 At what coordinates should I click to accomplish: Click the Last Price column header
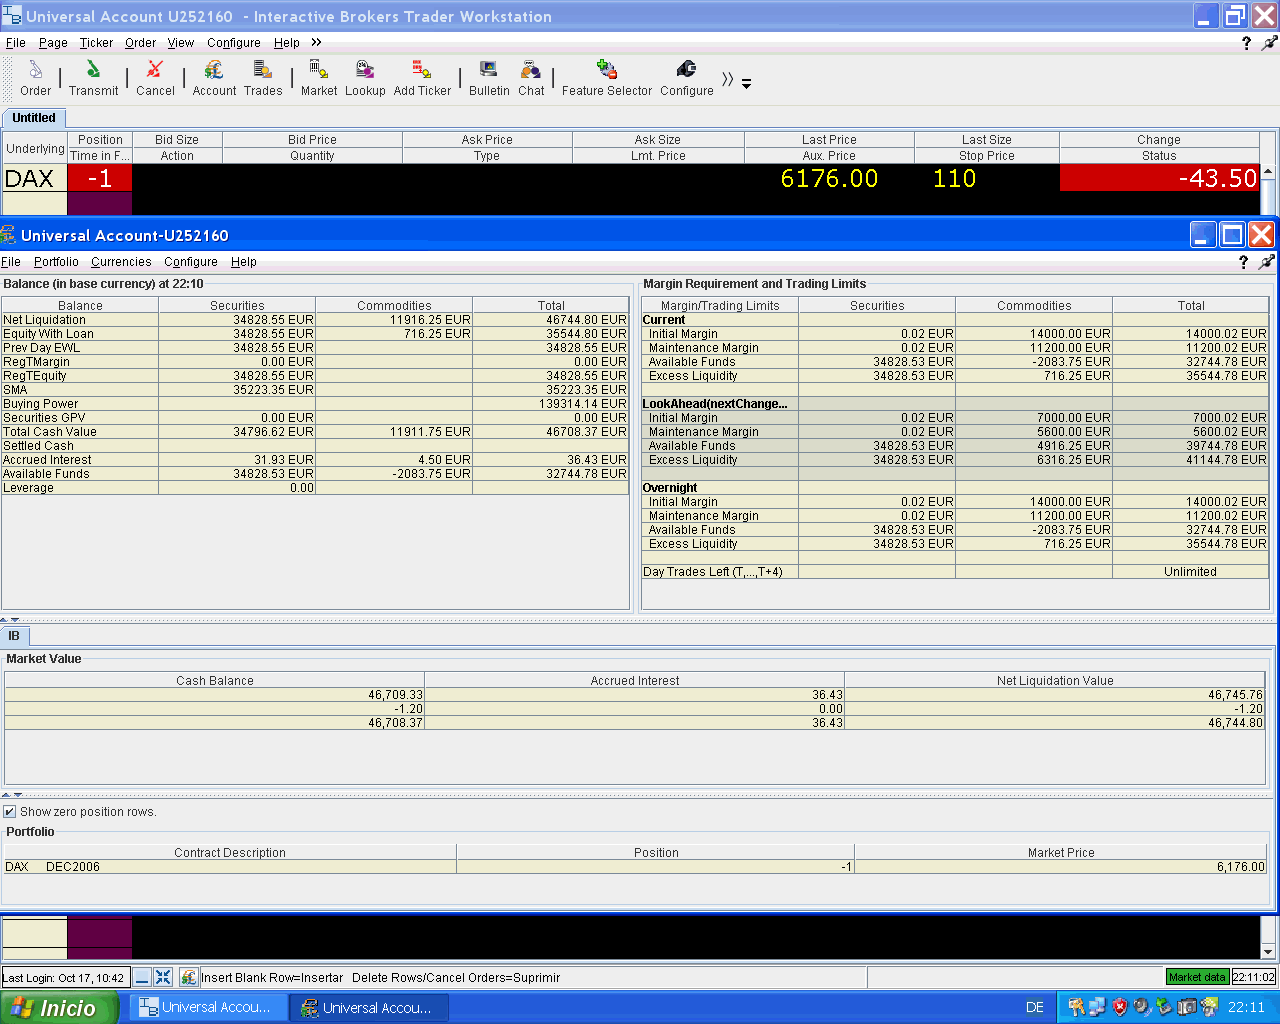pyautogui.click(x=829, y=140)
